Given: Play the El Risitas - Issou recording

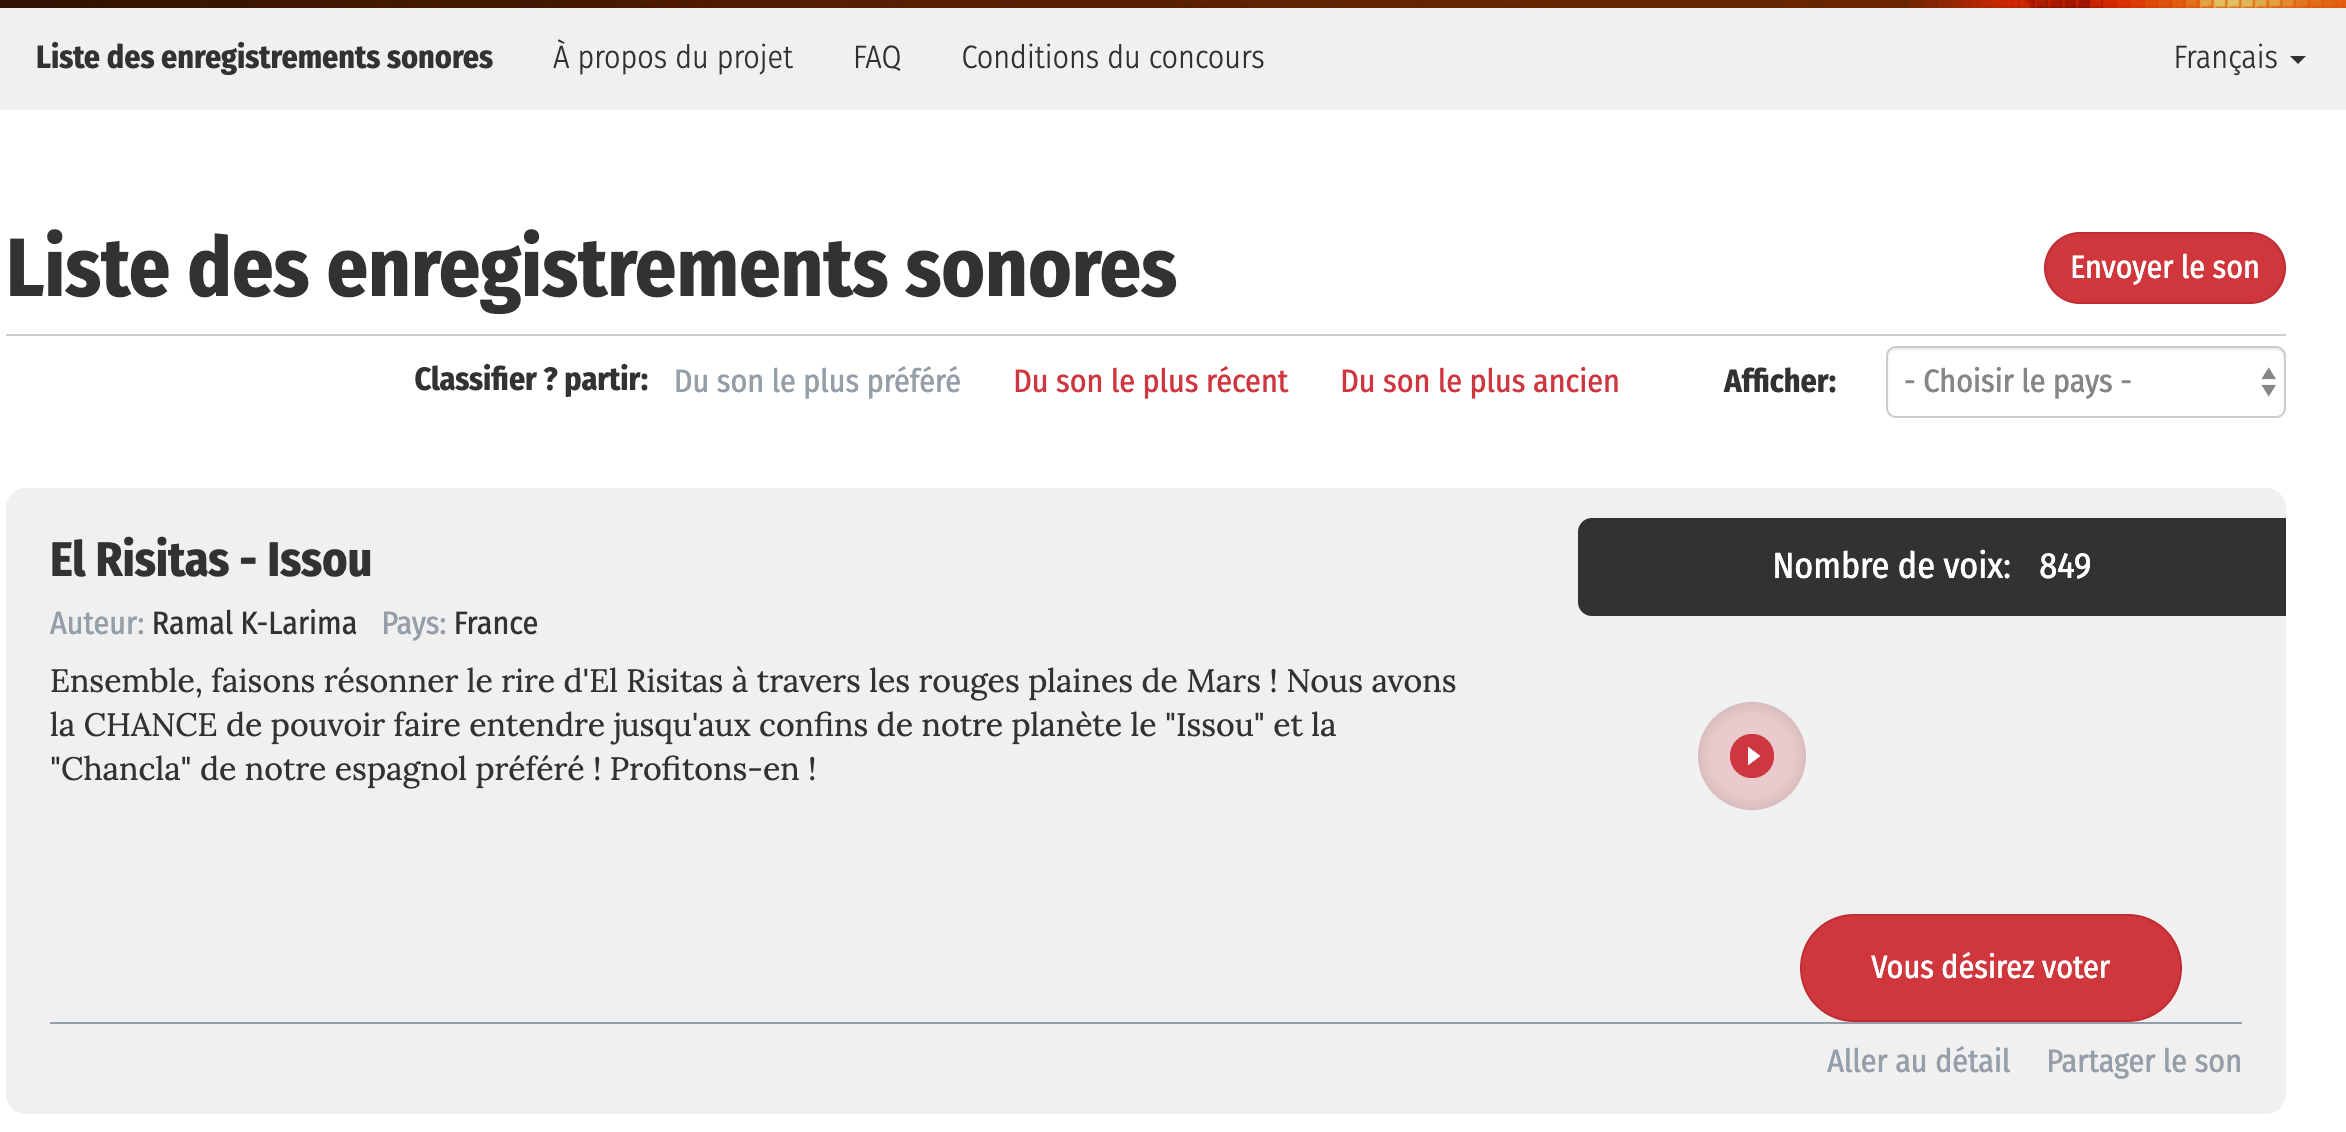Looking at the screenshot, I should (x=1751, y=756).
